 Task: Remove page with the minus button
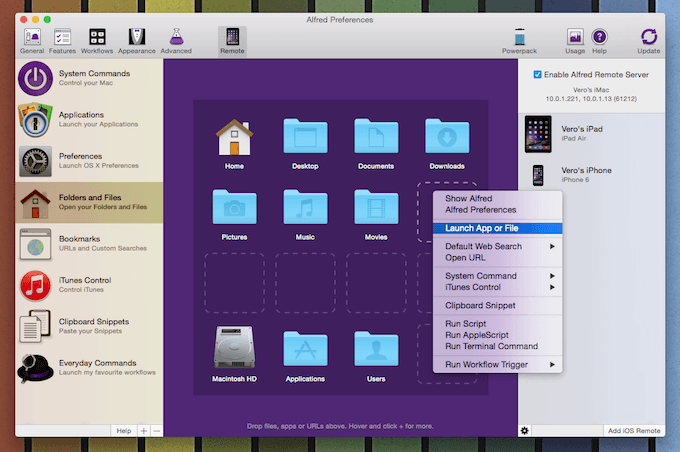click(x=157, y=431)
